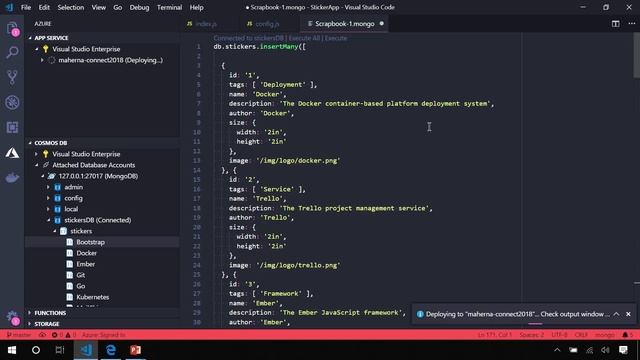Image resolution: width=640 pixels, height=360 pixels.
Task: Switch to the config.js tab
Action: [267, 24]
